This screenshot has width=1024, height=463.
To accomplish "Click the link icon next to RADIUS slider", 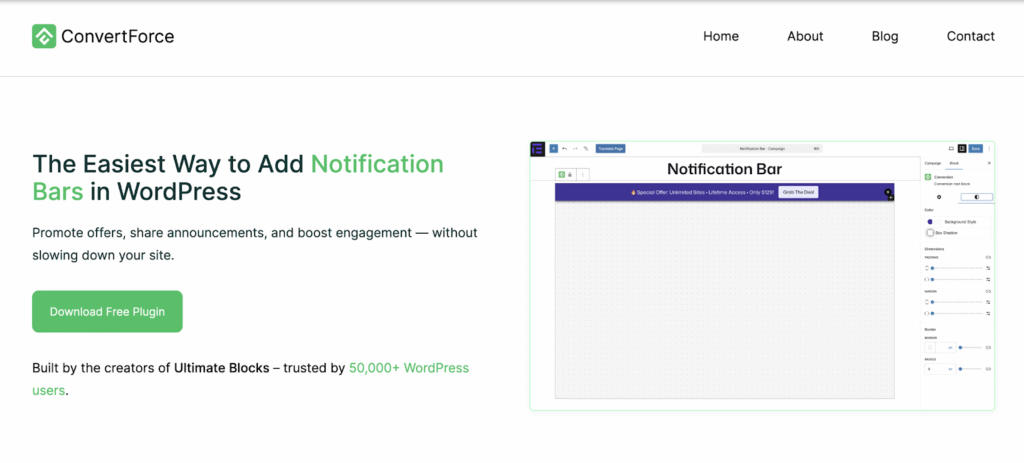I will [988, 369].
